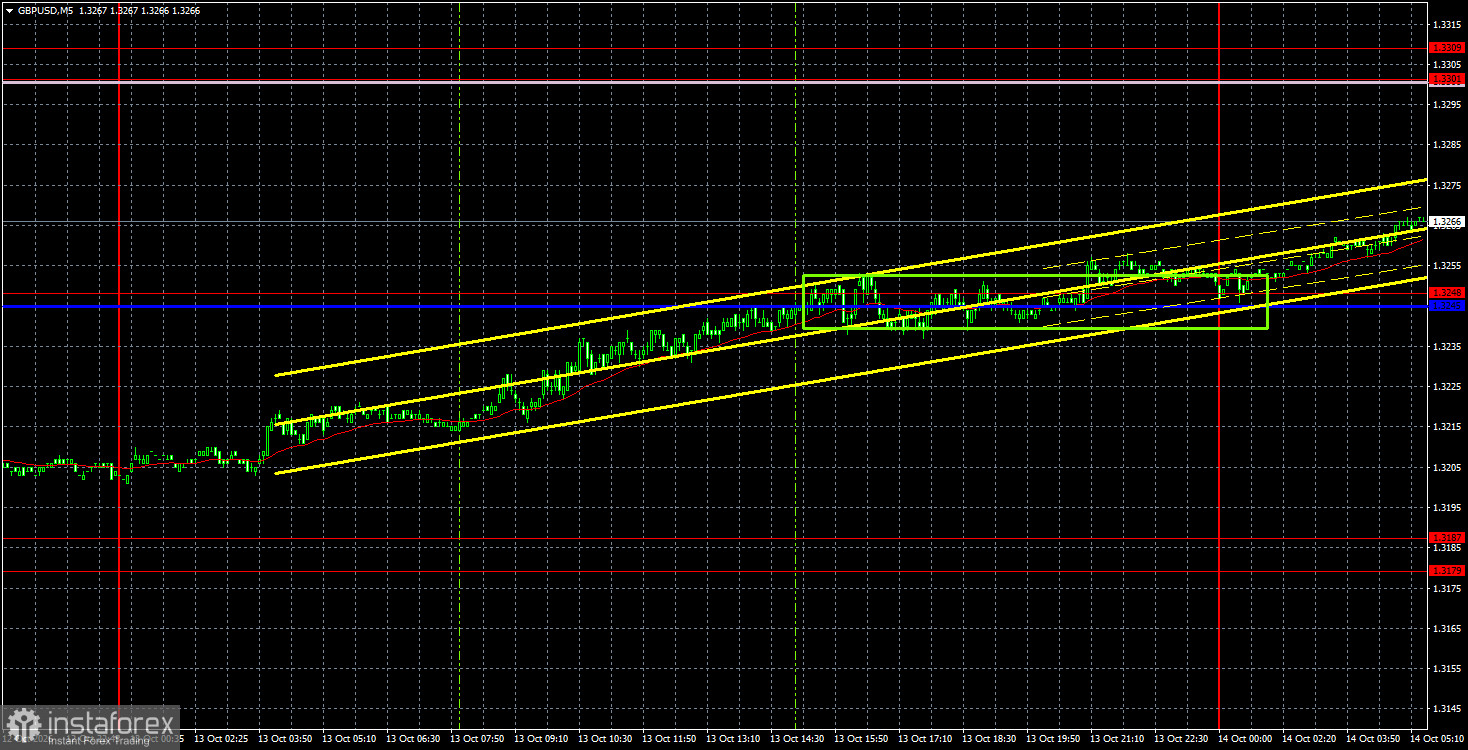This screenshot has height=750, width=1468.
Task: Click the 13 Oct 18:30 time label
Action: (x=991, y=740)
